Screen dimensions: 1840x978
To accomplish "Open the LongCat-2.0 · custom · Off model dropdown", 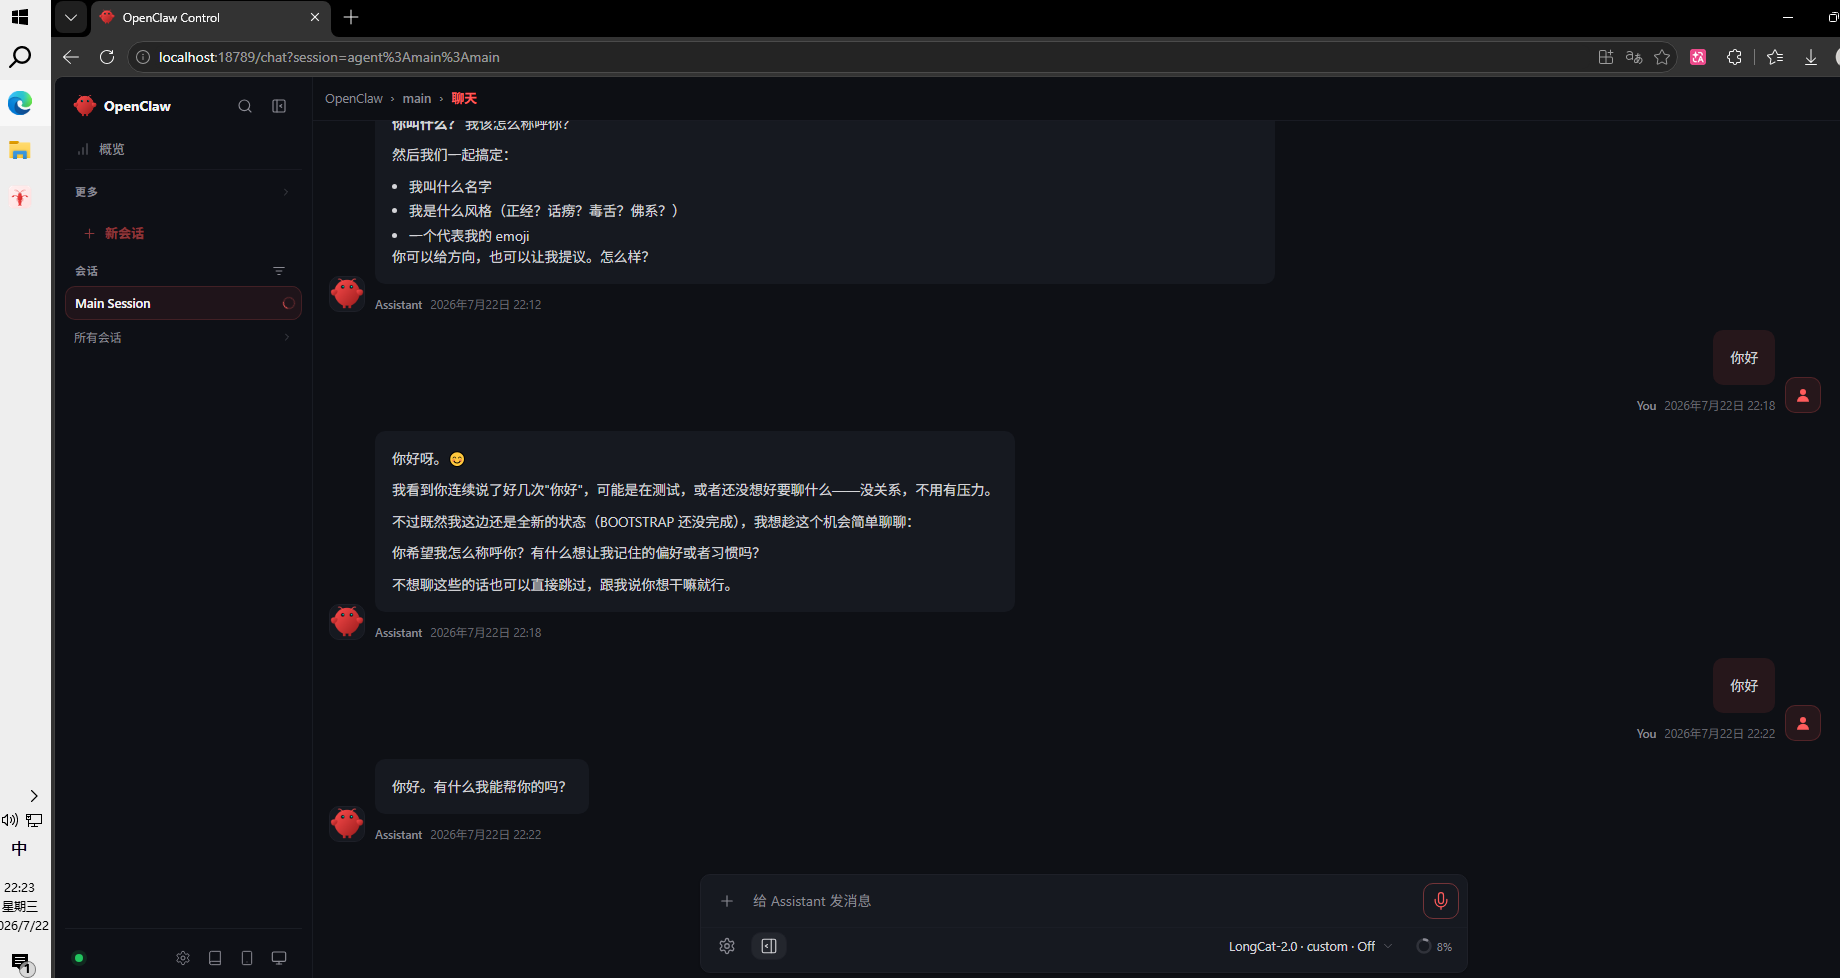I will [x=1310, y=946].
